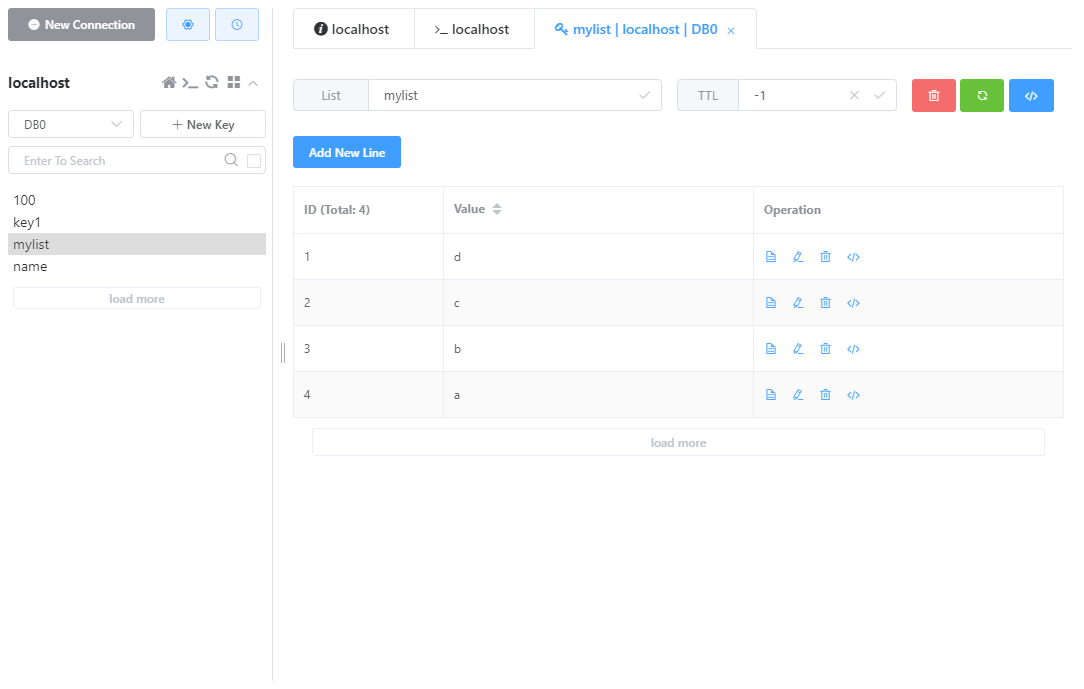Open the DB0 database dropdown

pos(71,124)
